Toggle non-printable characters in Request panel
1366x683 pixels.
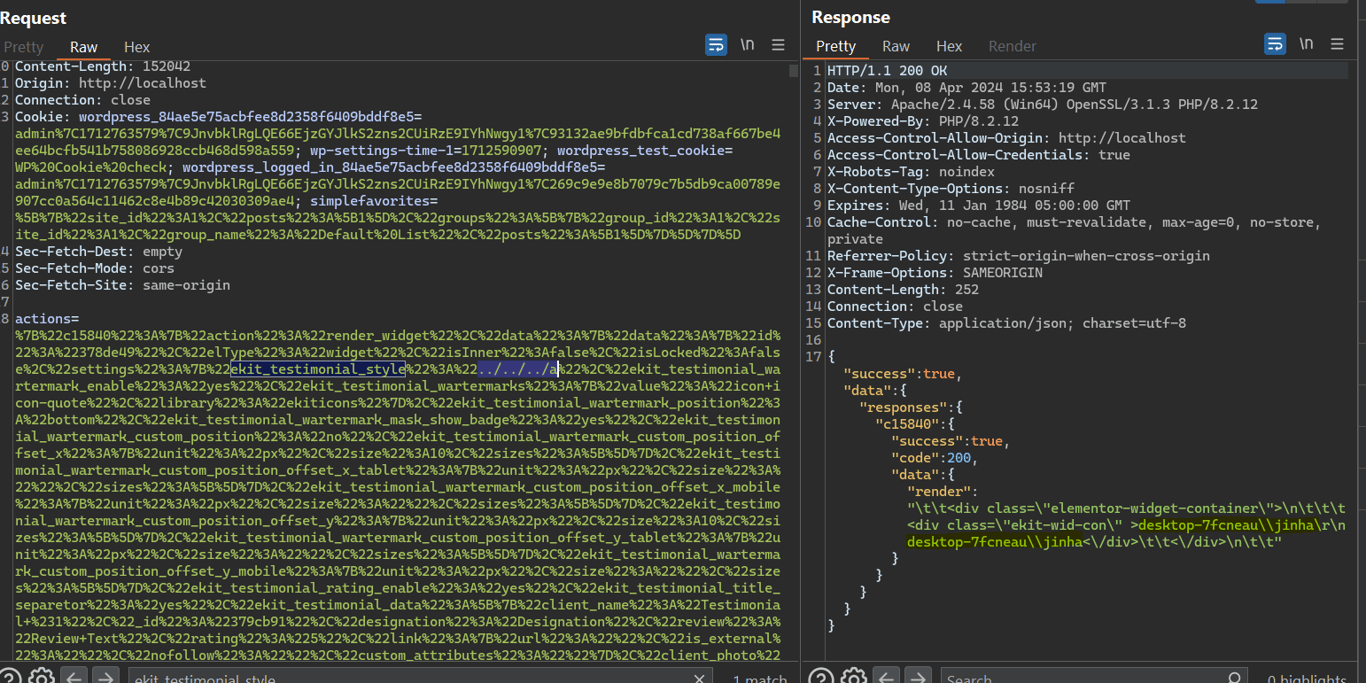coord(747,45)
